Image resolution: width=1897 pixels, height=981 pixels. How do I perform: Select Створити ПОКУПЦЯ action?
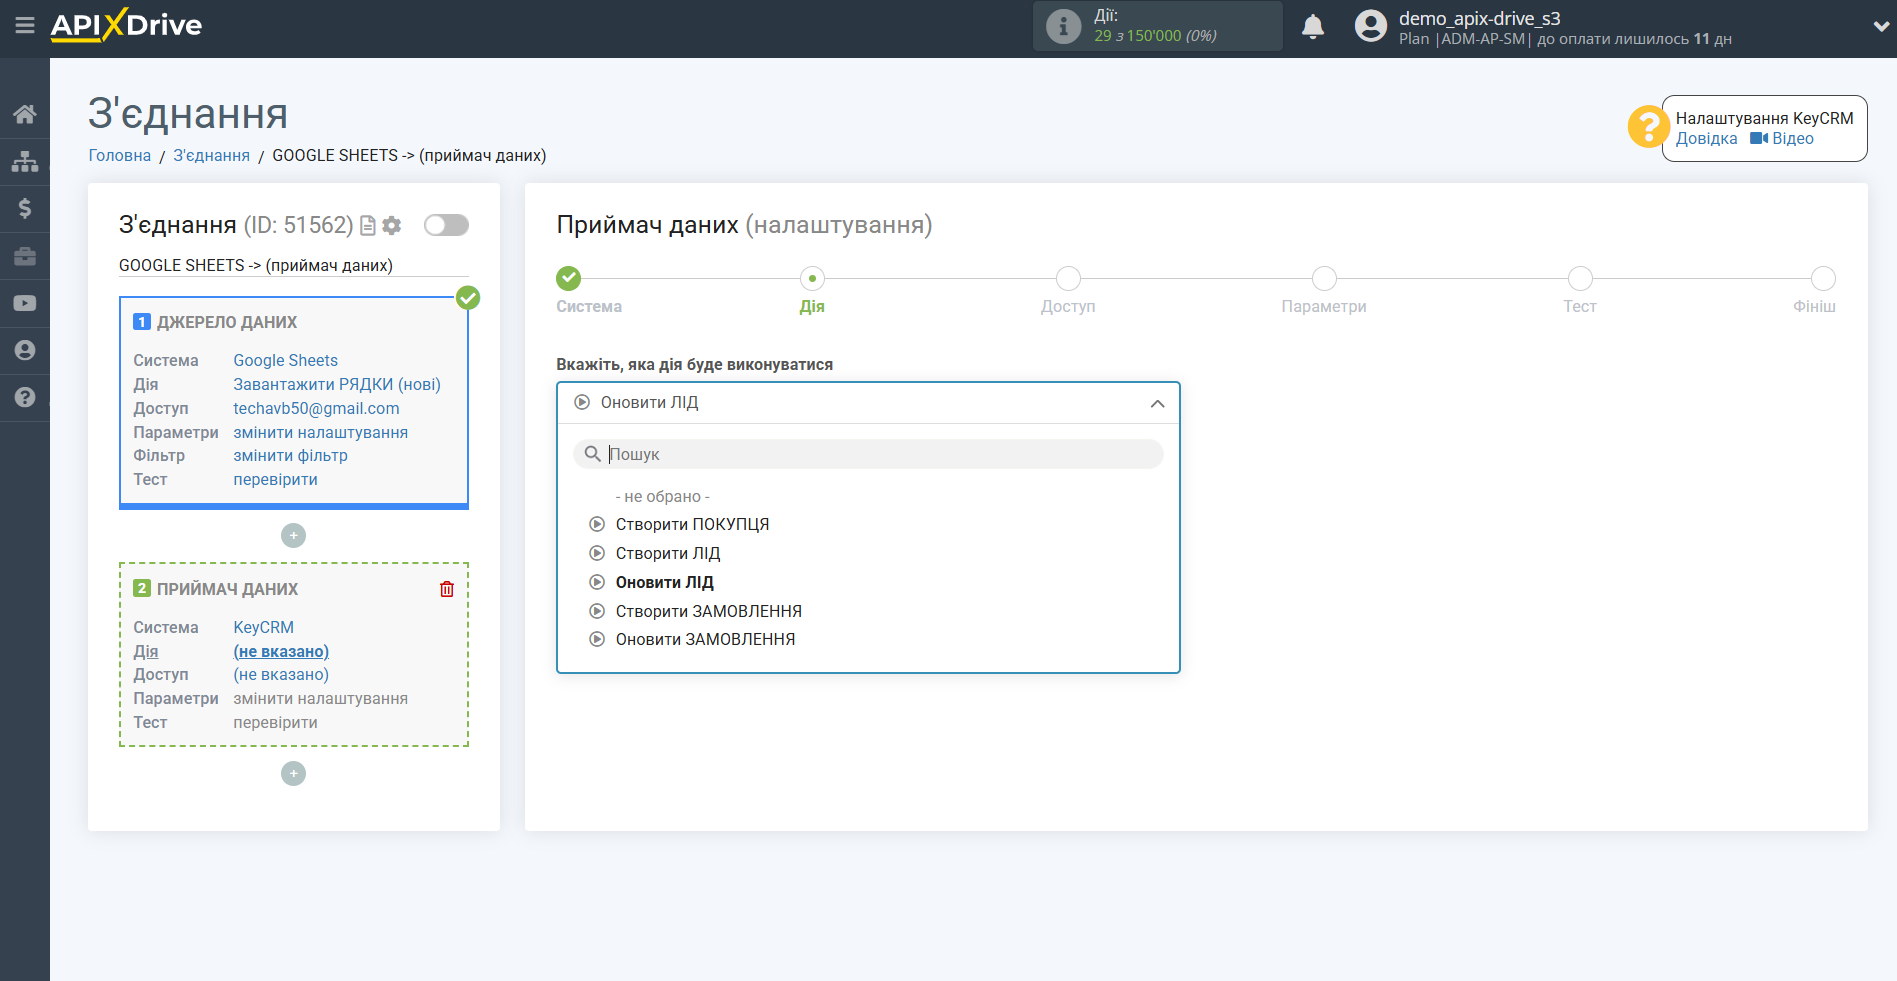[692, 525]
